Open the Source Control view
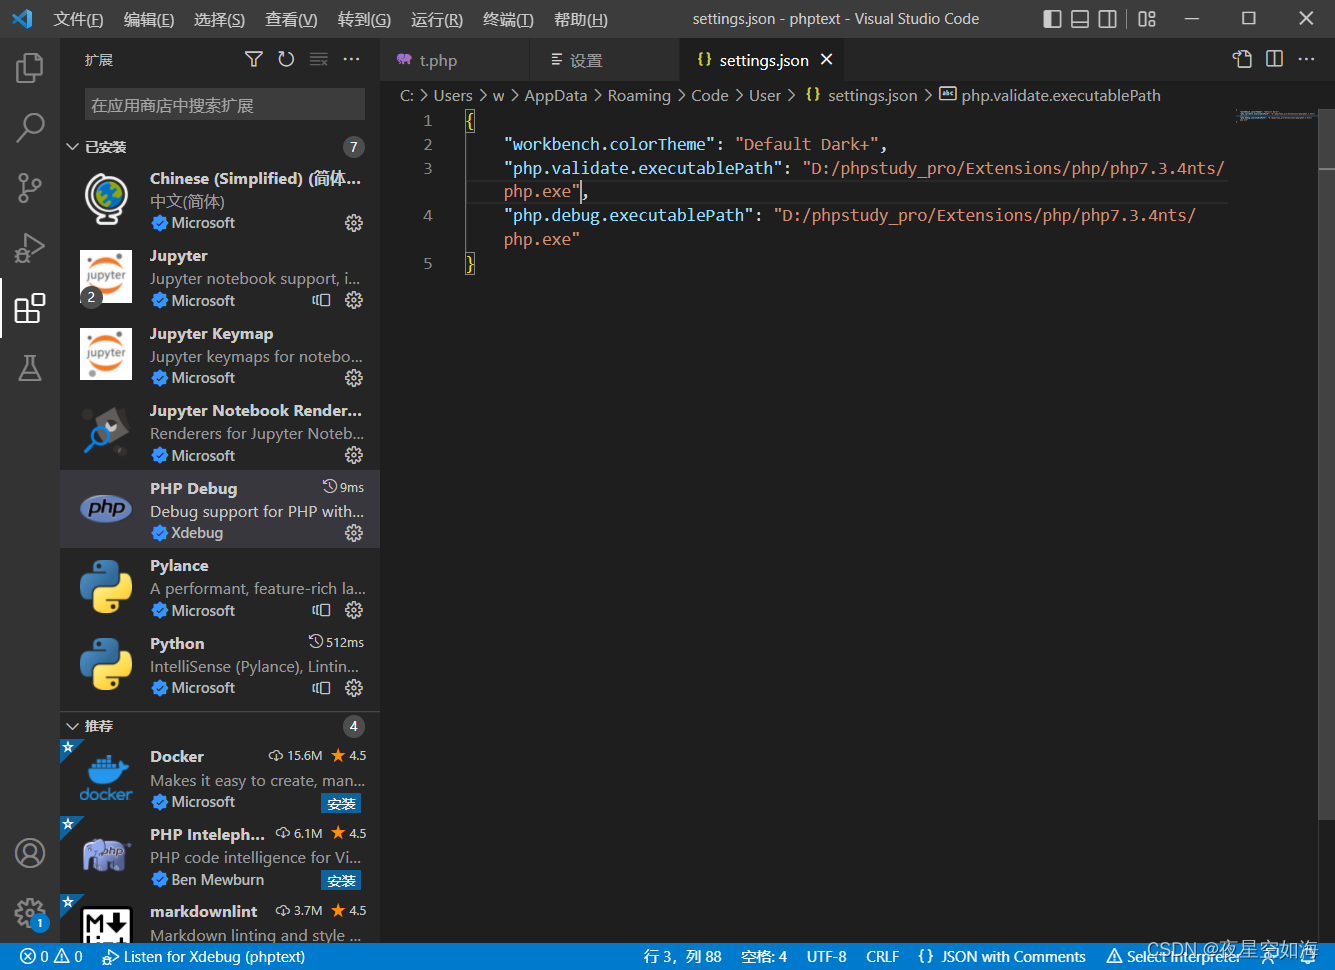 point(30,188)
